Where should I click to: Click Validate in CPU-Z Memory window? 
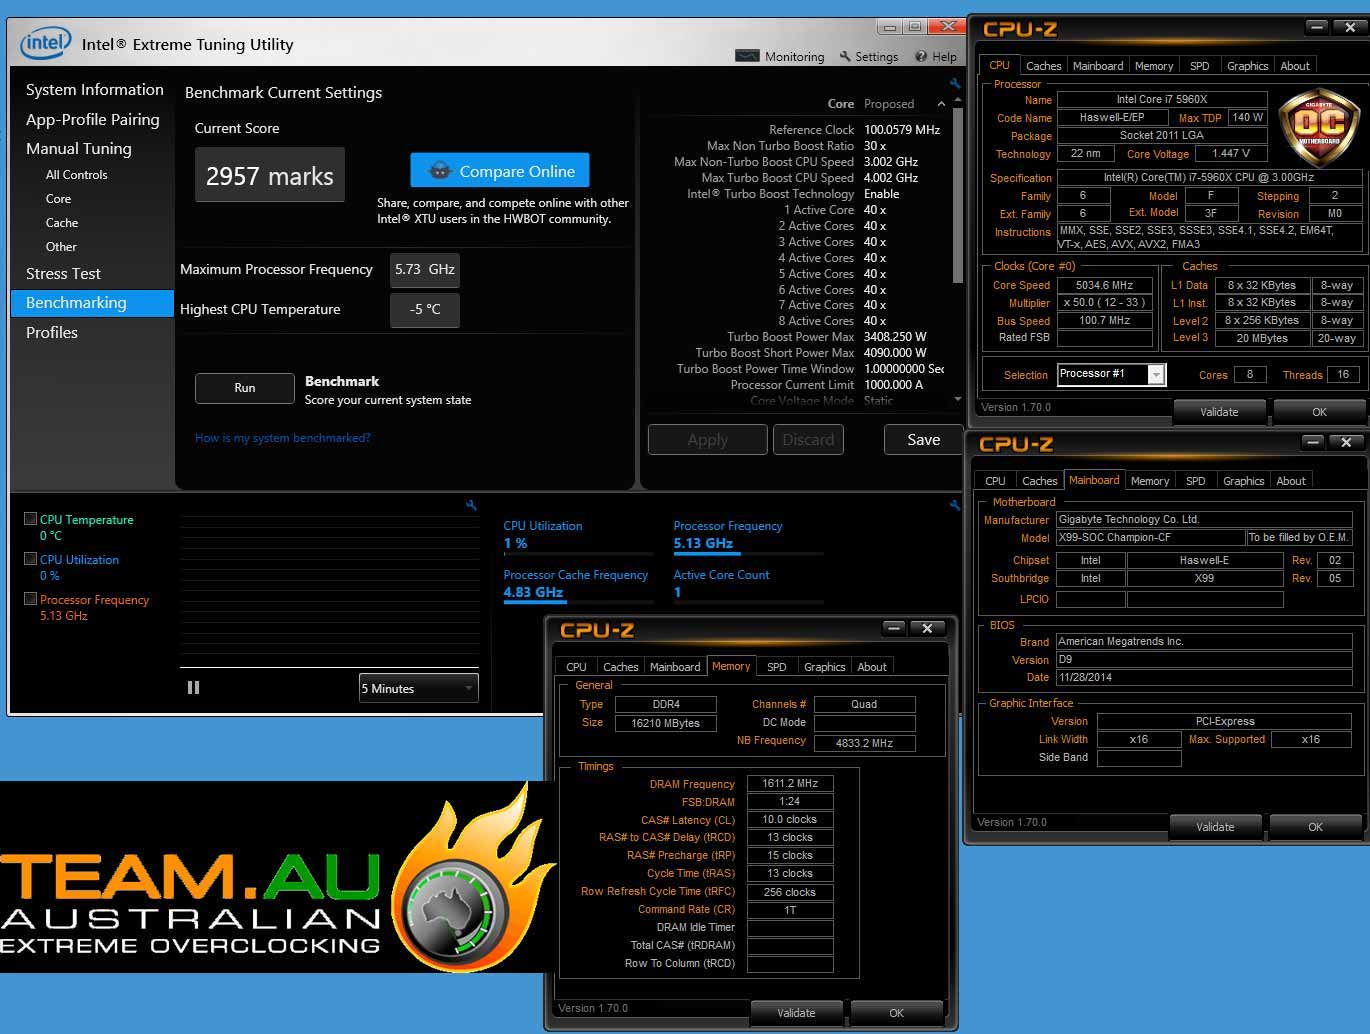796,1013
